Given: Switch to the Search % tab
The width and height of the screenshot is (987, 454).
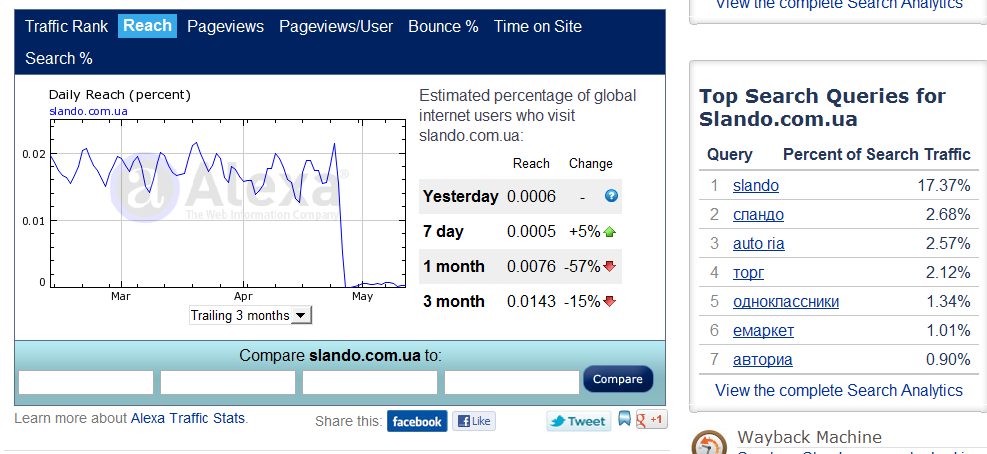Looking at the screenshot, I should [59, 58].
